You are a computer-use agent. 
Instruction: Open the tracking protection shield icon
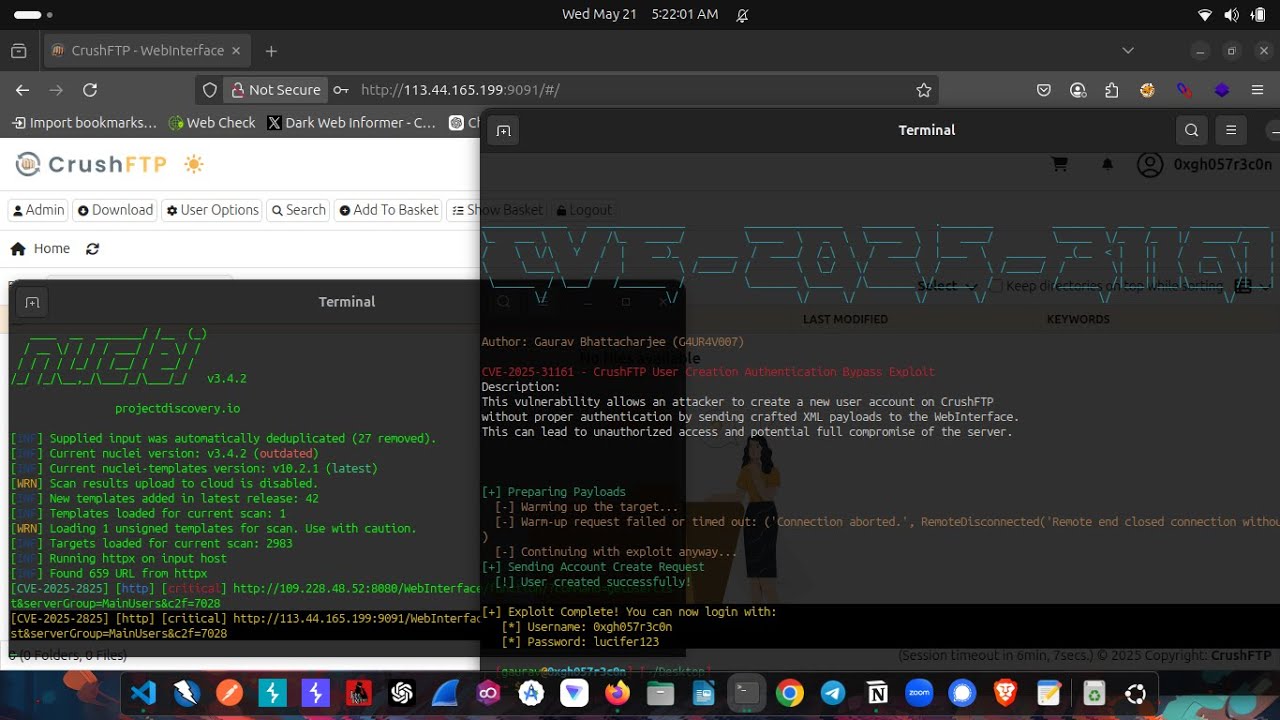[210, 90]
